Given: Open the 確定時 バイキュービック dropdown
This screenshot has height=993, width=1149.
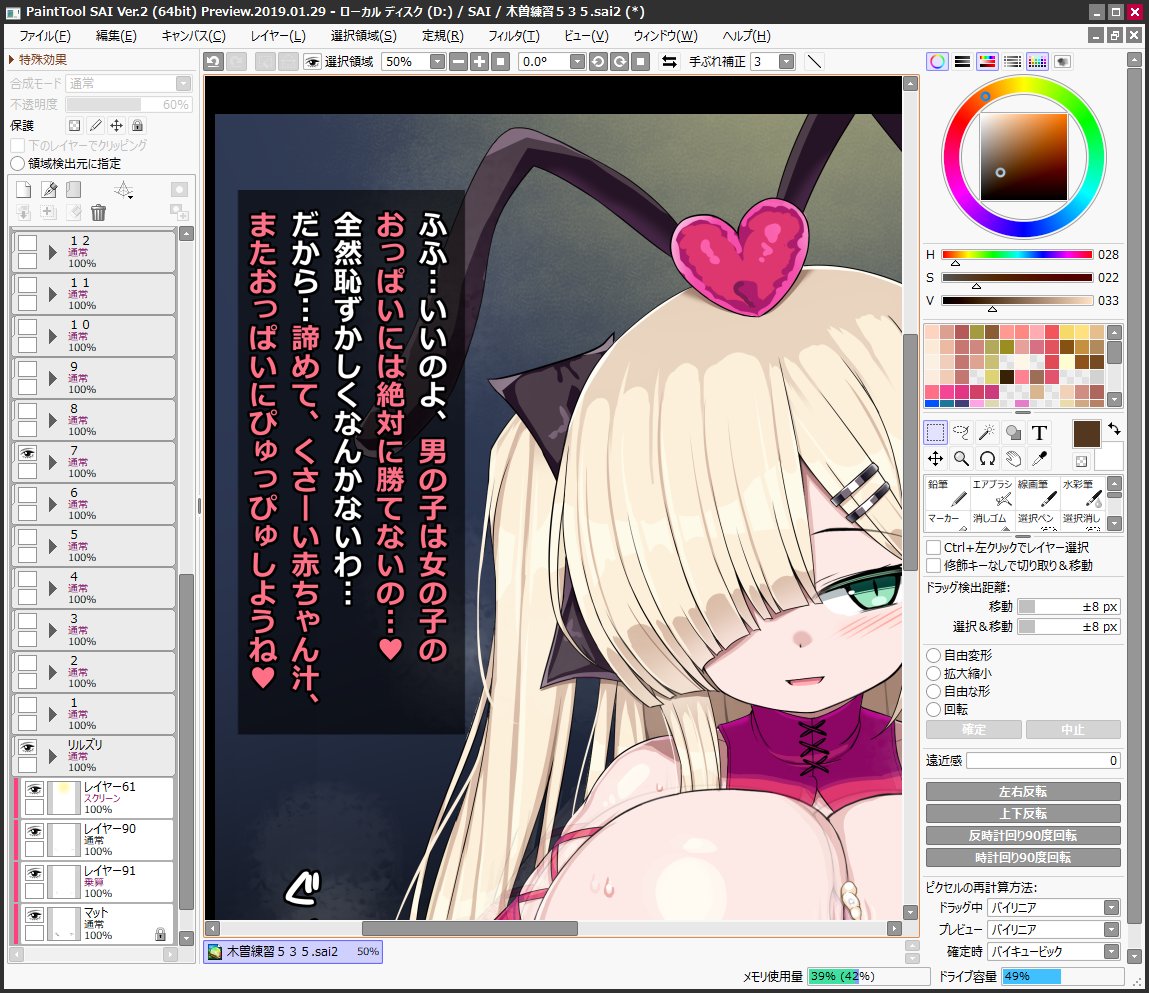Looking at the screenshot, I should click(x=1112, y=952).
